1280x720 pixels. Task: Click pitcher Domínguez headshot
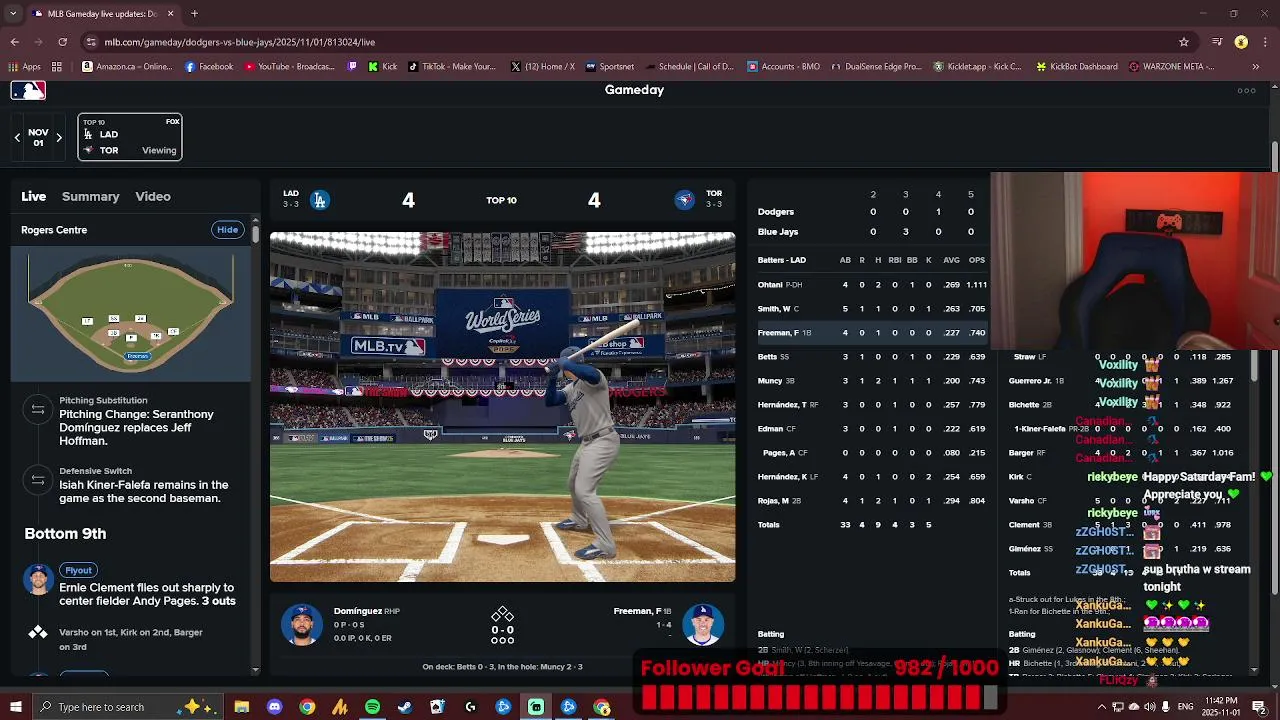(301, 625)
